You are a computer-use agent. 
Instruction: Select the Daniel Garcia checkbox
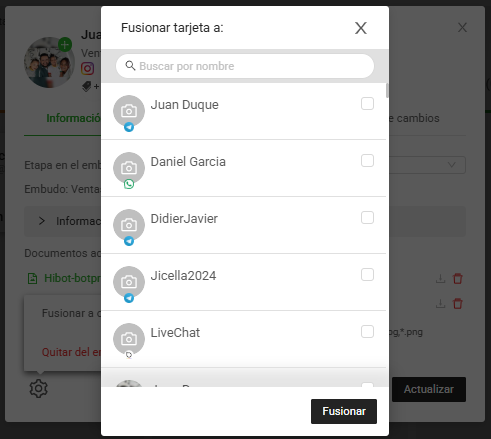click(367, 161)
